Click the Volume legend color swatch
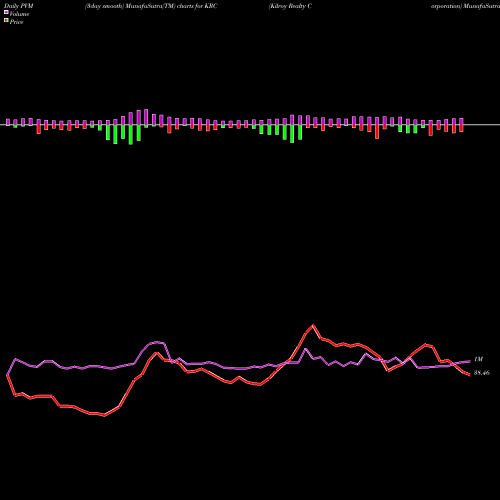The height and width of the screenshot is (500, 500). tap(6, 13)
